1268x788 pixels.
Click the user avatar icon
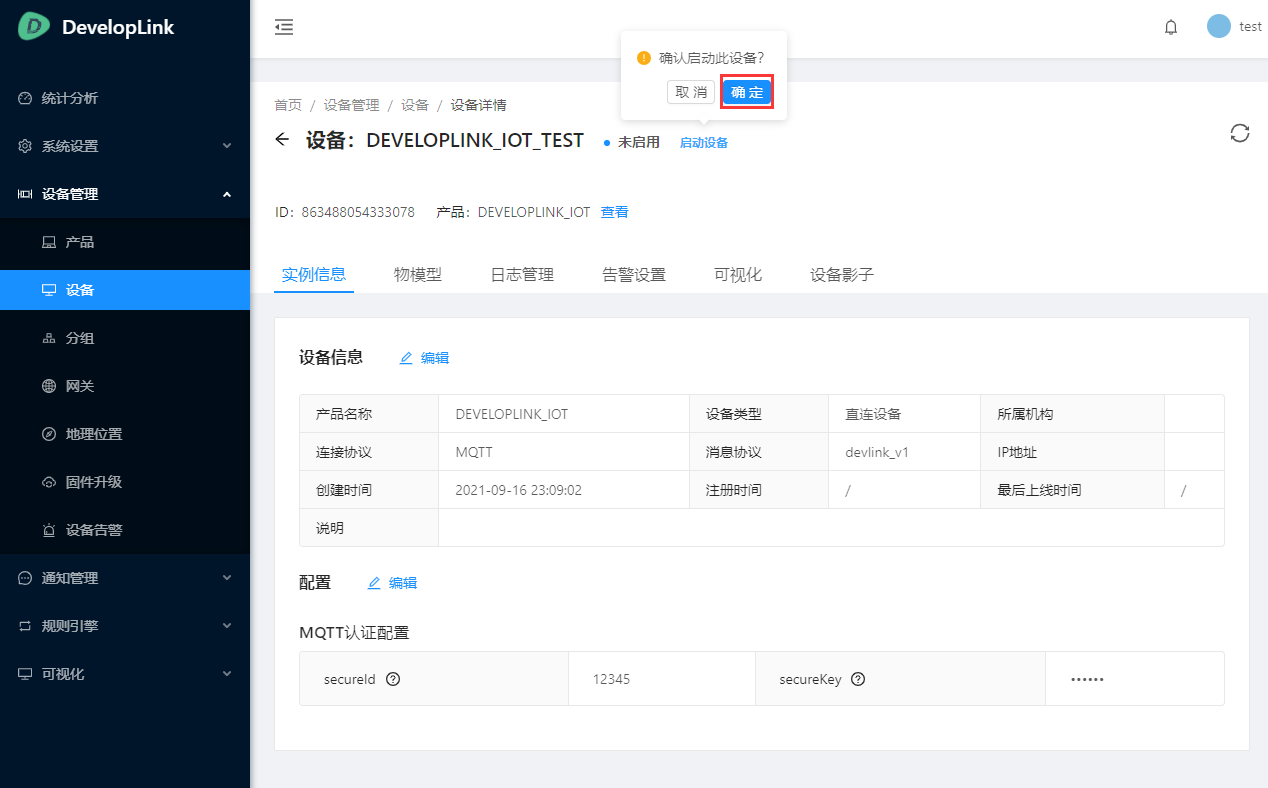[x=1218, y=27]
